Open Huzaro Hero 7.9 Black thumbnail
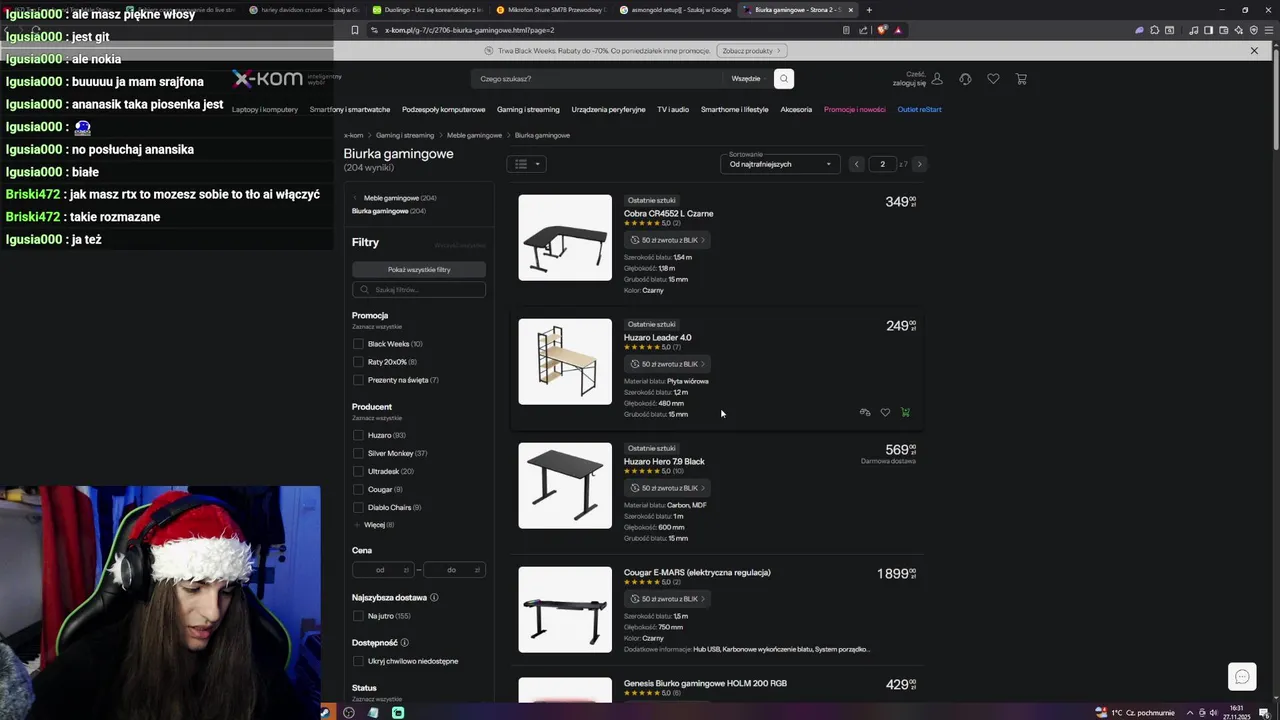 565,485
